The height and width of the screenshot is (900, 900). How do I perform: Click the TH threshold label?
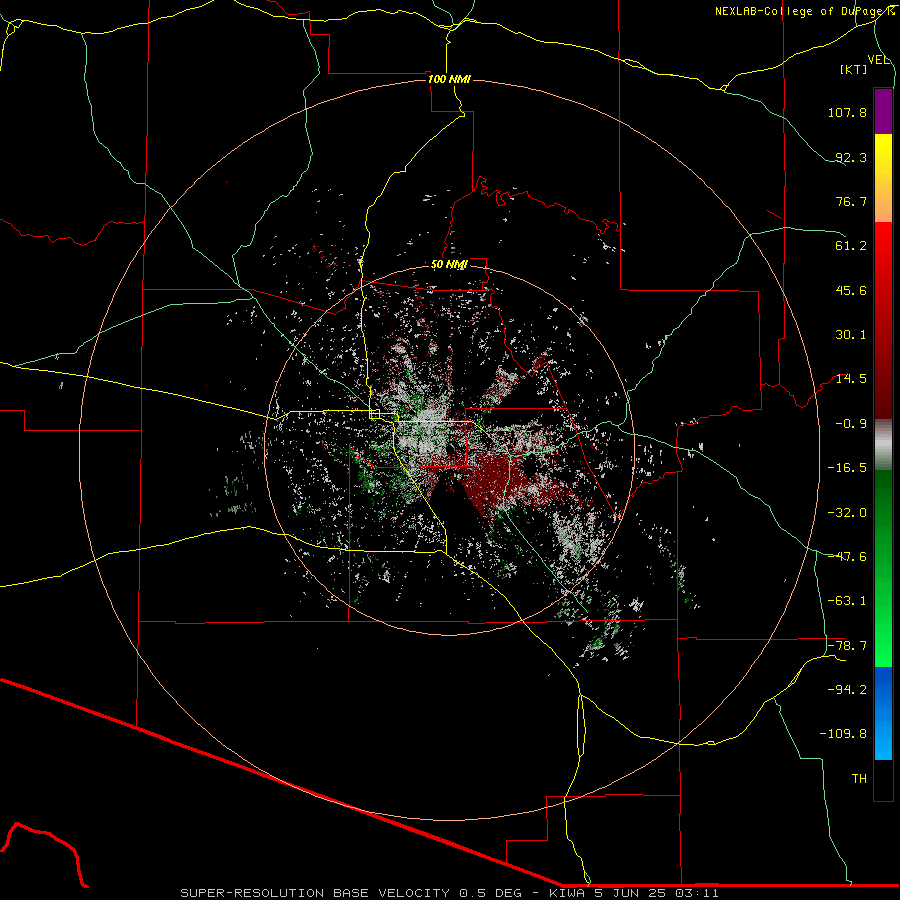[x=859, y=779]
